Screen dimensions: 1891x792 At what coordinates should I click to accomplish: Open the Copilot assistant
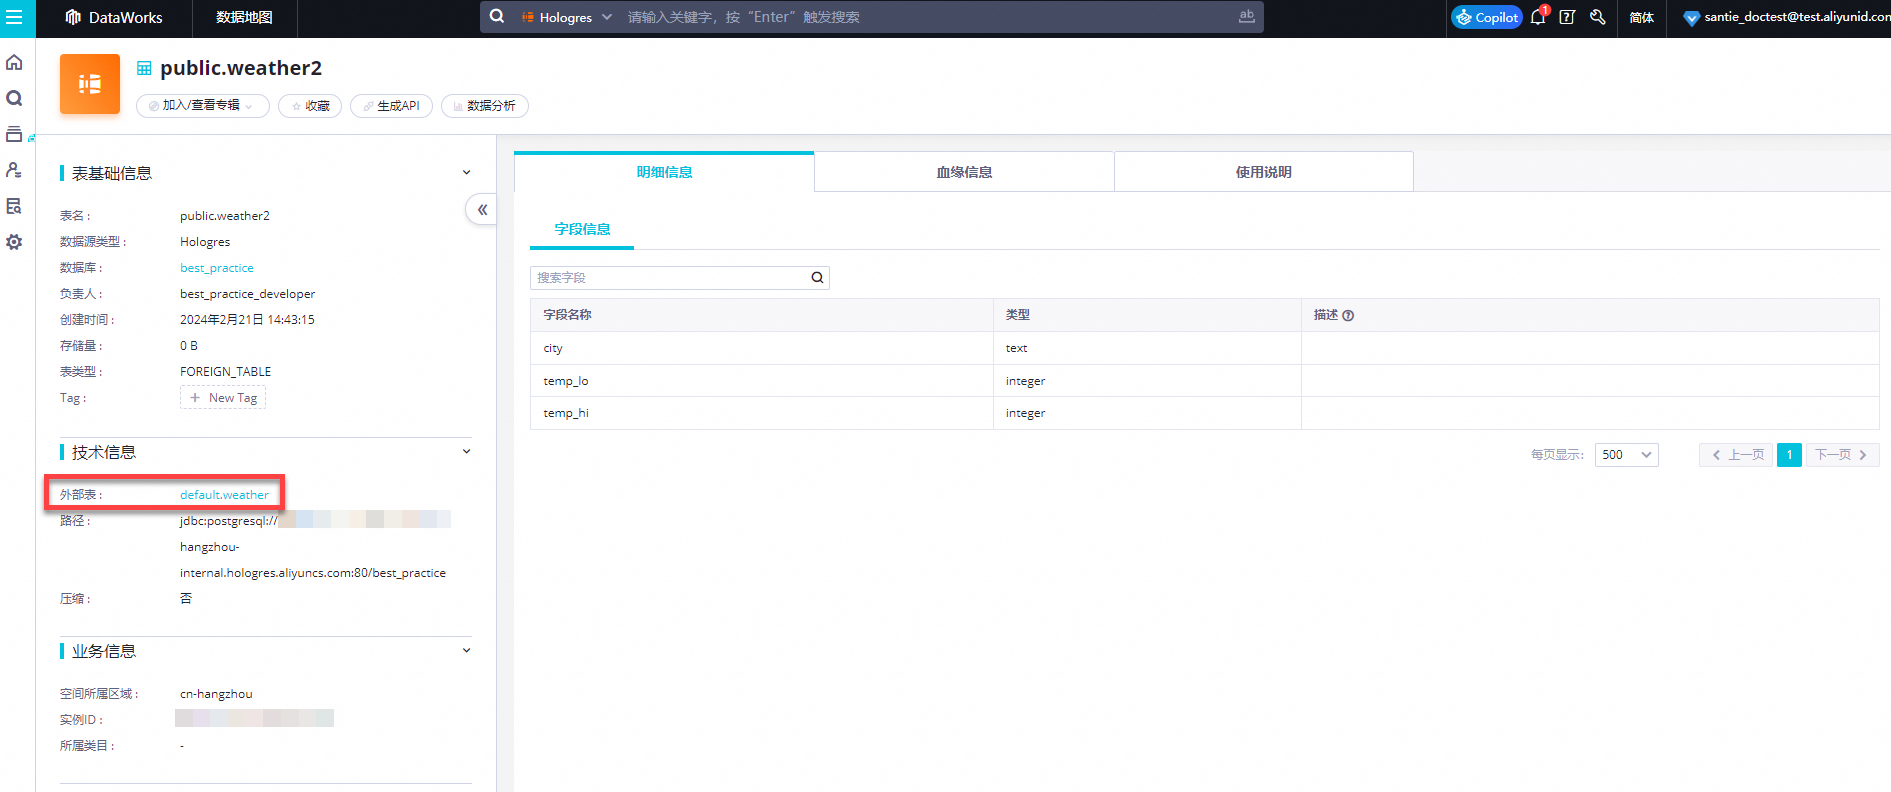(1487, 17)
